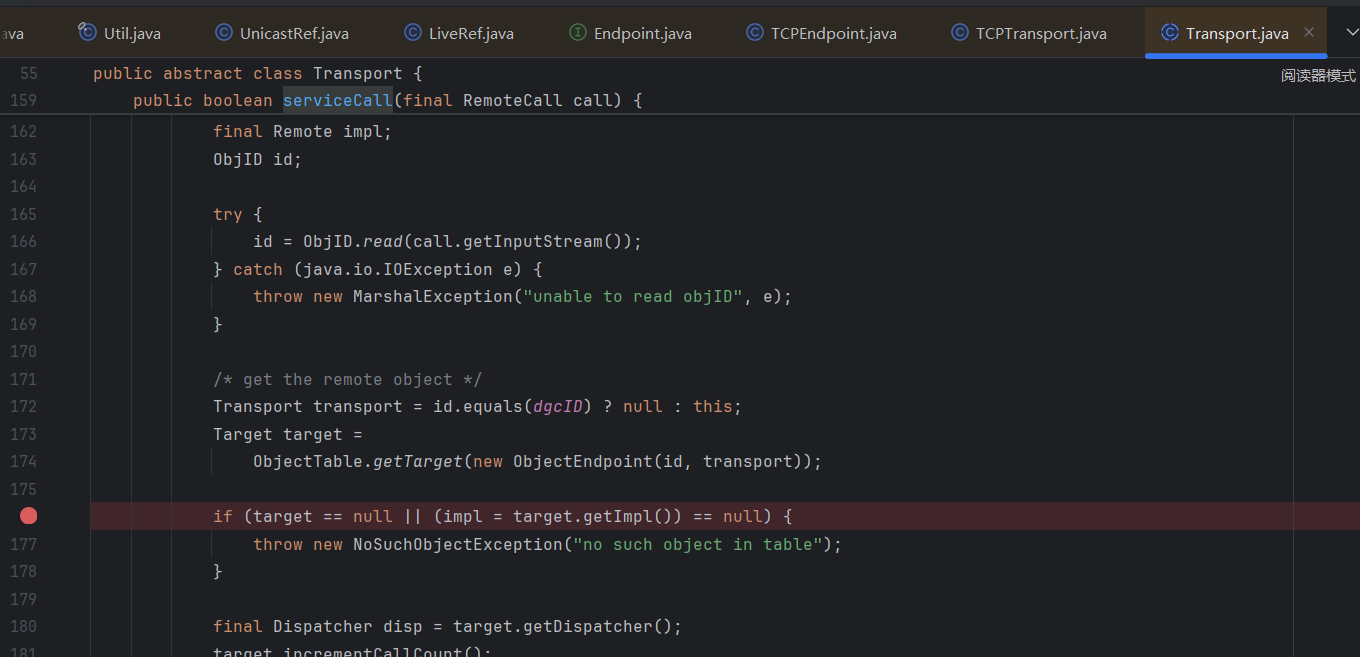Jump to sticky line 'public abstract class Transport'
1360x657 pixels.
pyautogui.click(x=247, y=74)
